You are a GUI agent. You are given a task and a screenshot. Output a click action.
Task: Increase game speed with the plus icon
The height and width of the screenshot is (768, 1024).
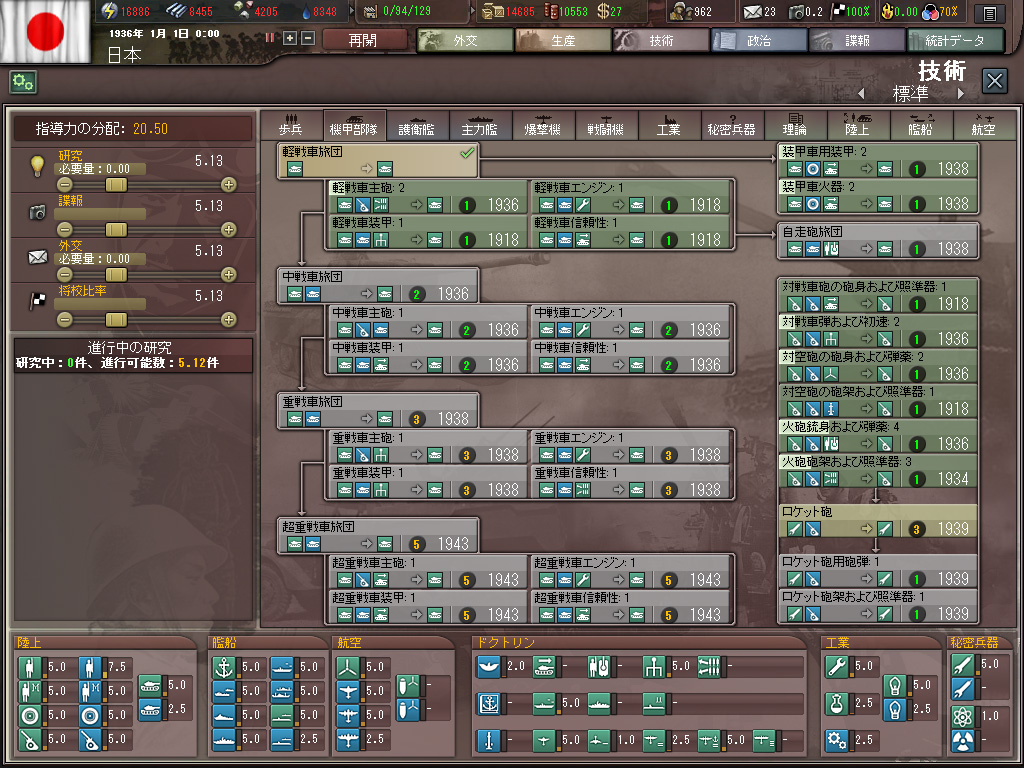point(290,38)
